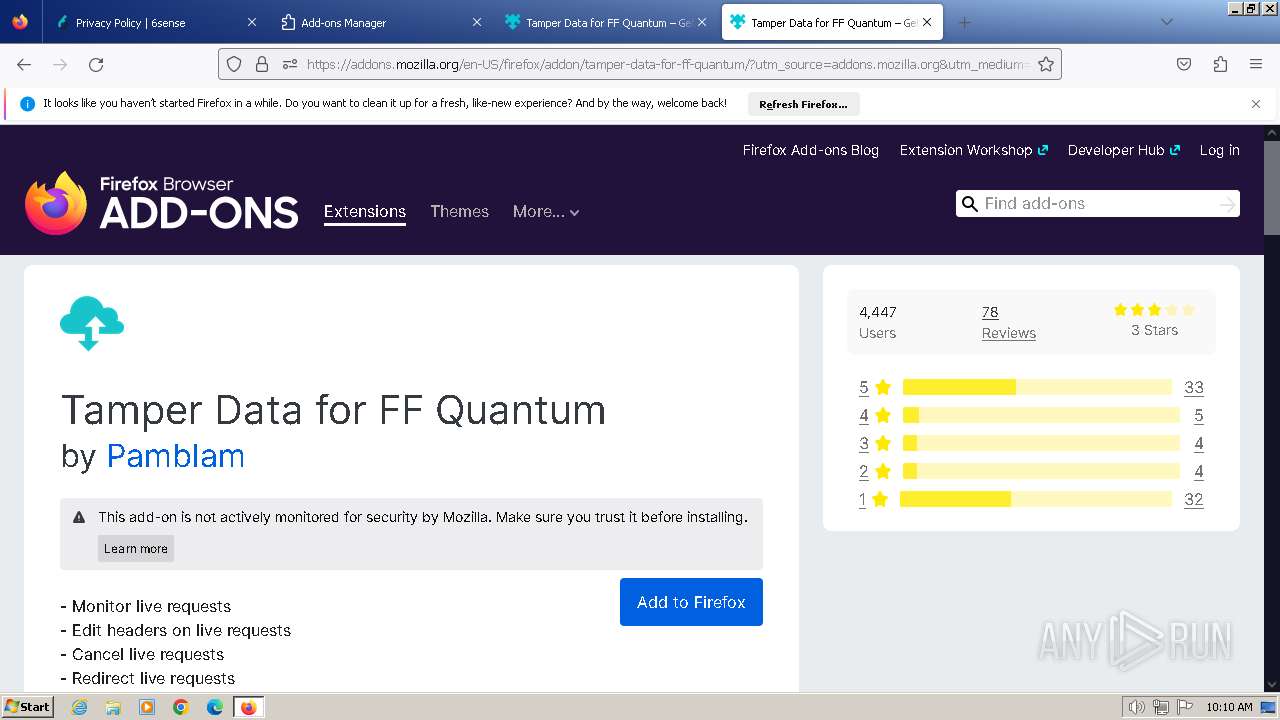Open the Extensions puzzle icon

click(1220, 64)
